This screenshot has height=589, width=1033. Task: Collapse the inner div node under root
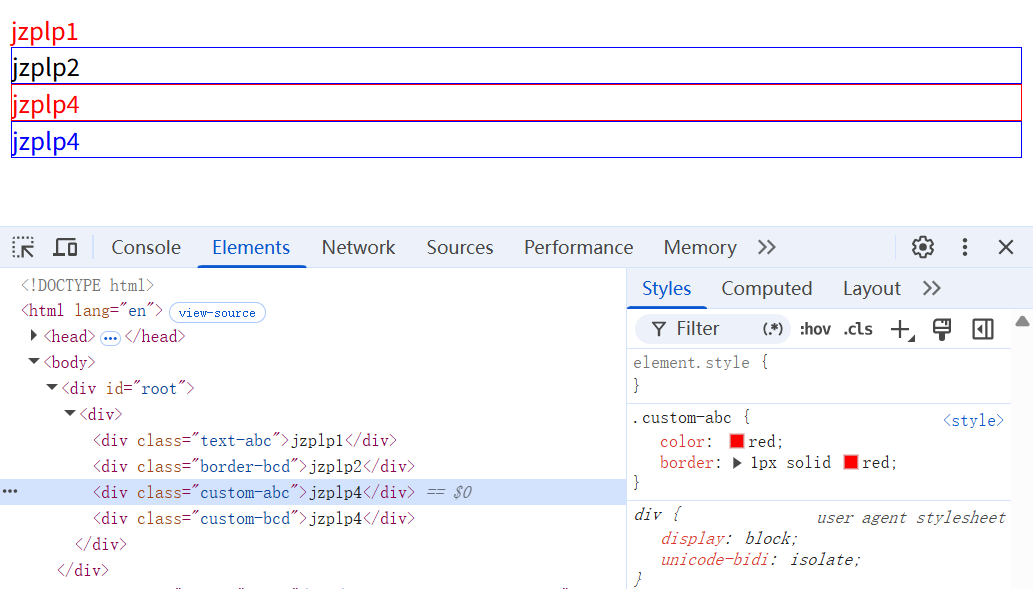pos(69,413)
